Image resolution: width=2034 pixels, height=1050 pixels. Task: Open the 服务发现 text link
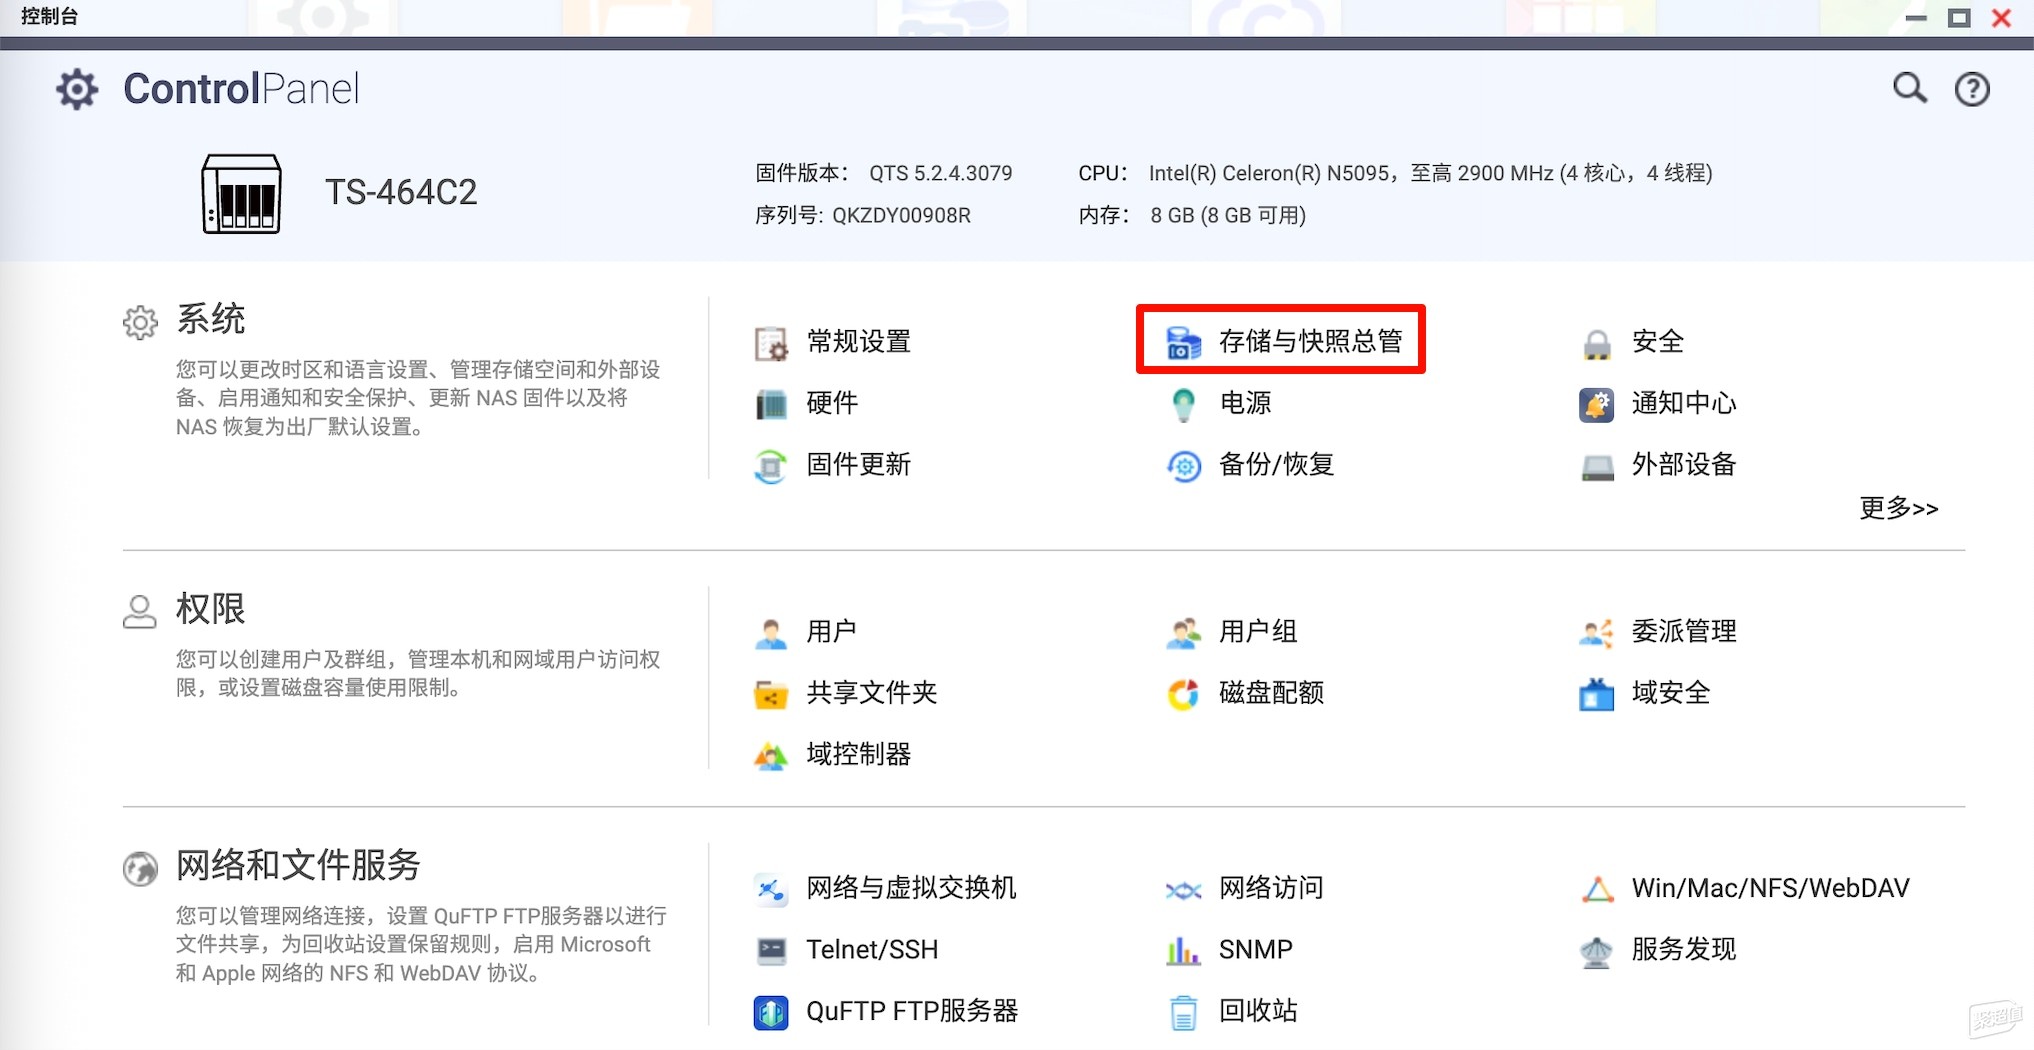(x=1684, y=950)
